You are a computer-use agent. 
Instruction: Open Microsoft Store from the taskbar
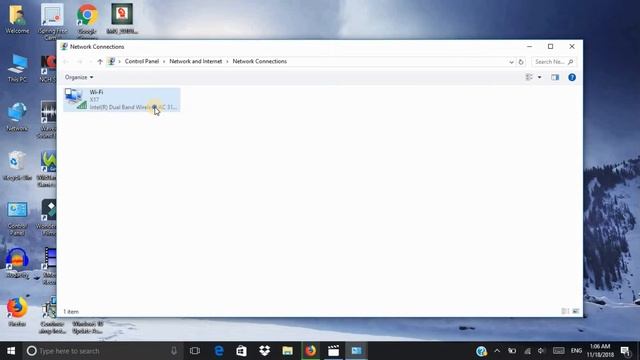coord(242,351)
